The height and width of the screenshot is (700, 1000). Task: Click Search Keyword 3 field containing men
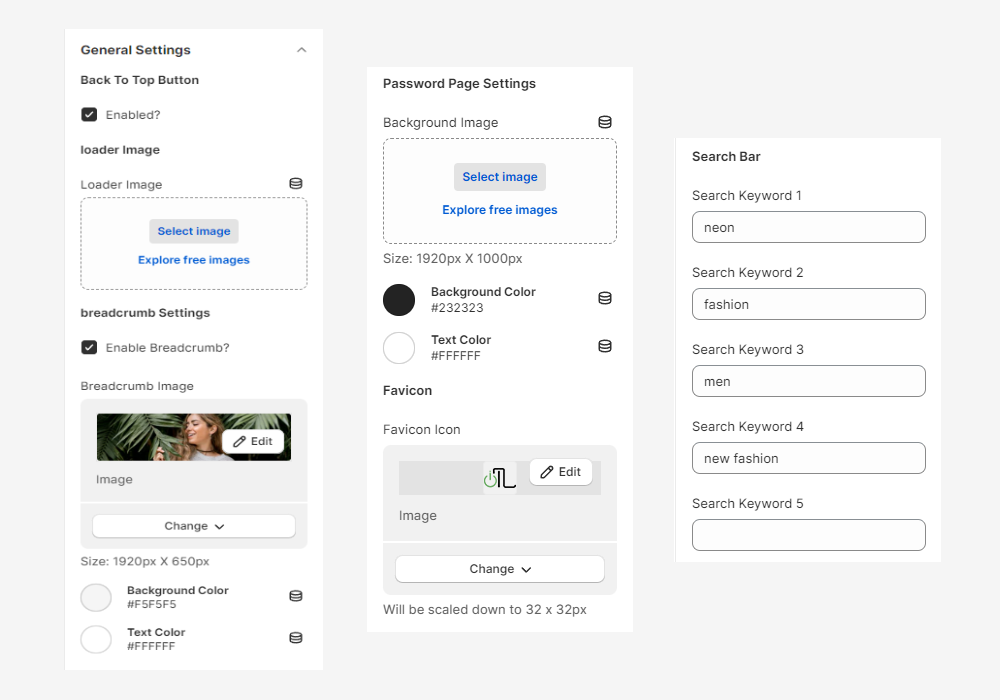(809, 381)
